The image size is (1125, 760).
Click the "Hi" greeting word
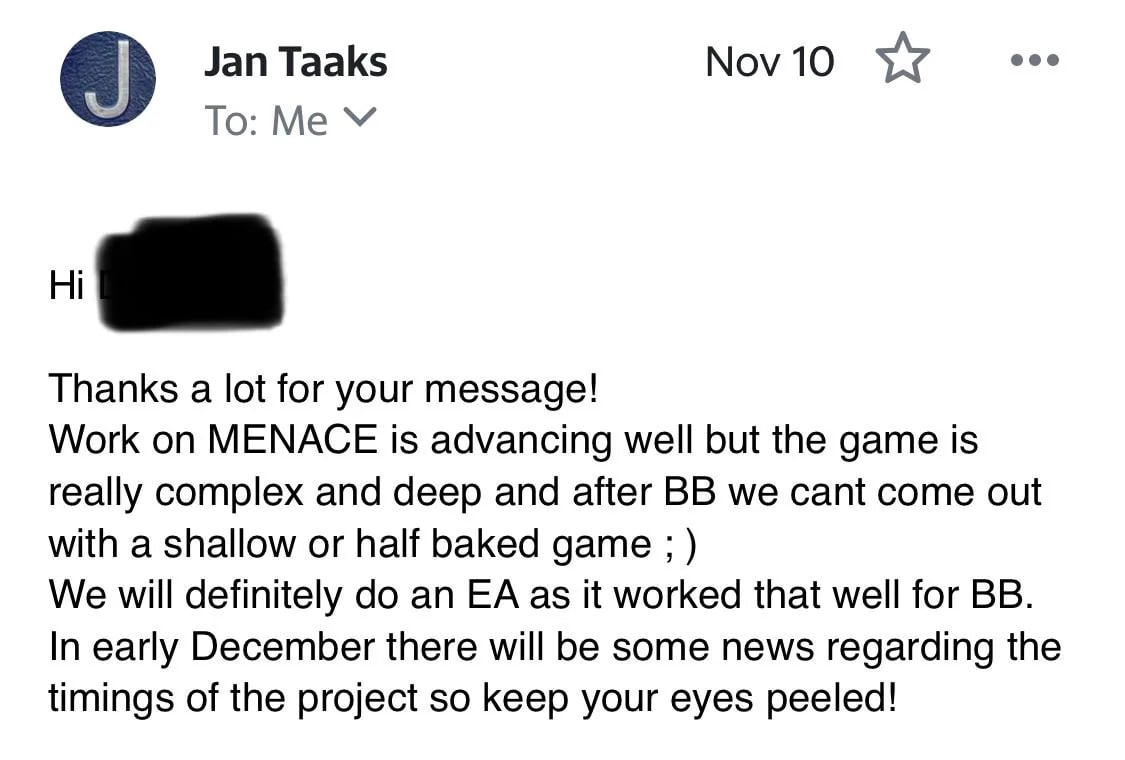coord(68,287)
